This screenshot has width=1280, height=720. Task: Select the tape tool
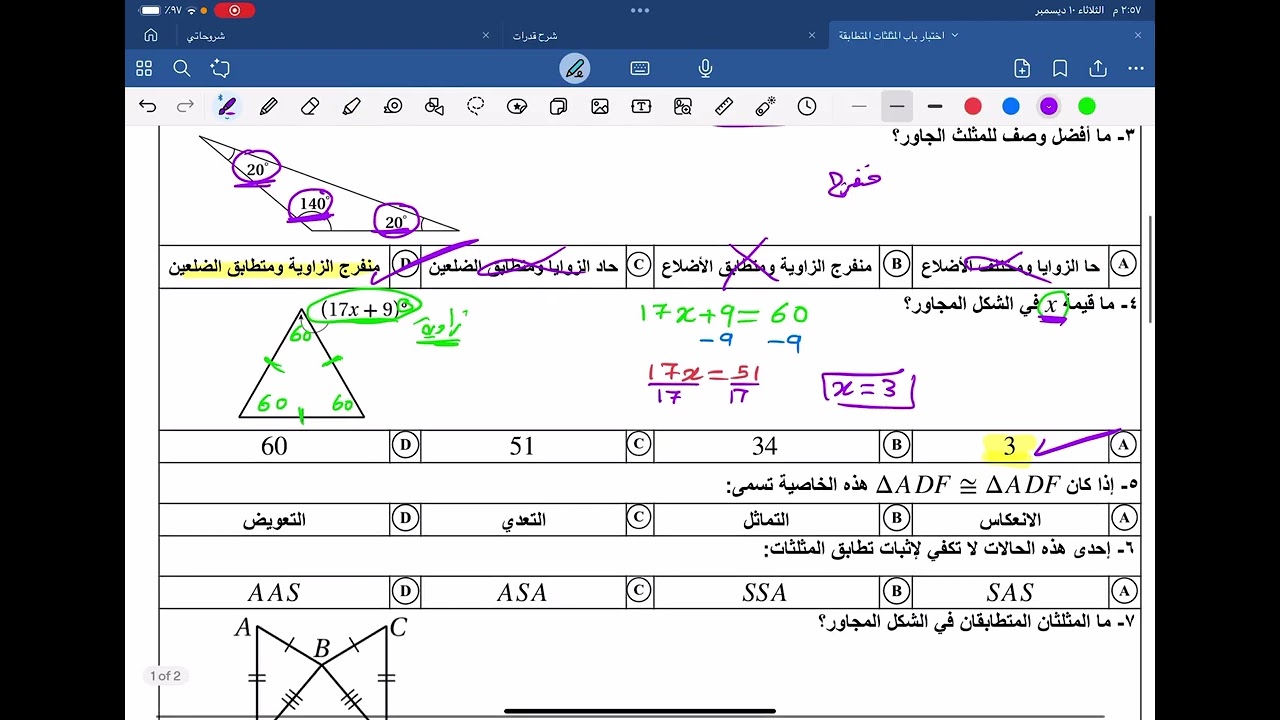click(393, 106)
